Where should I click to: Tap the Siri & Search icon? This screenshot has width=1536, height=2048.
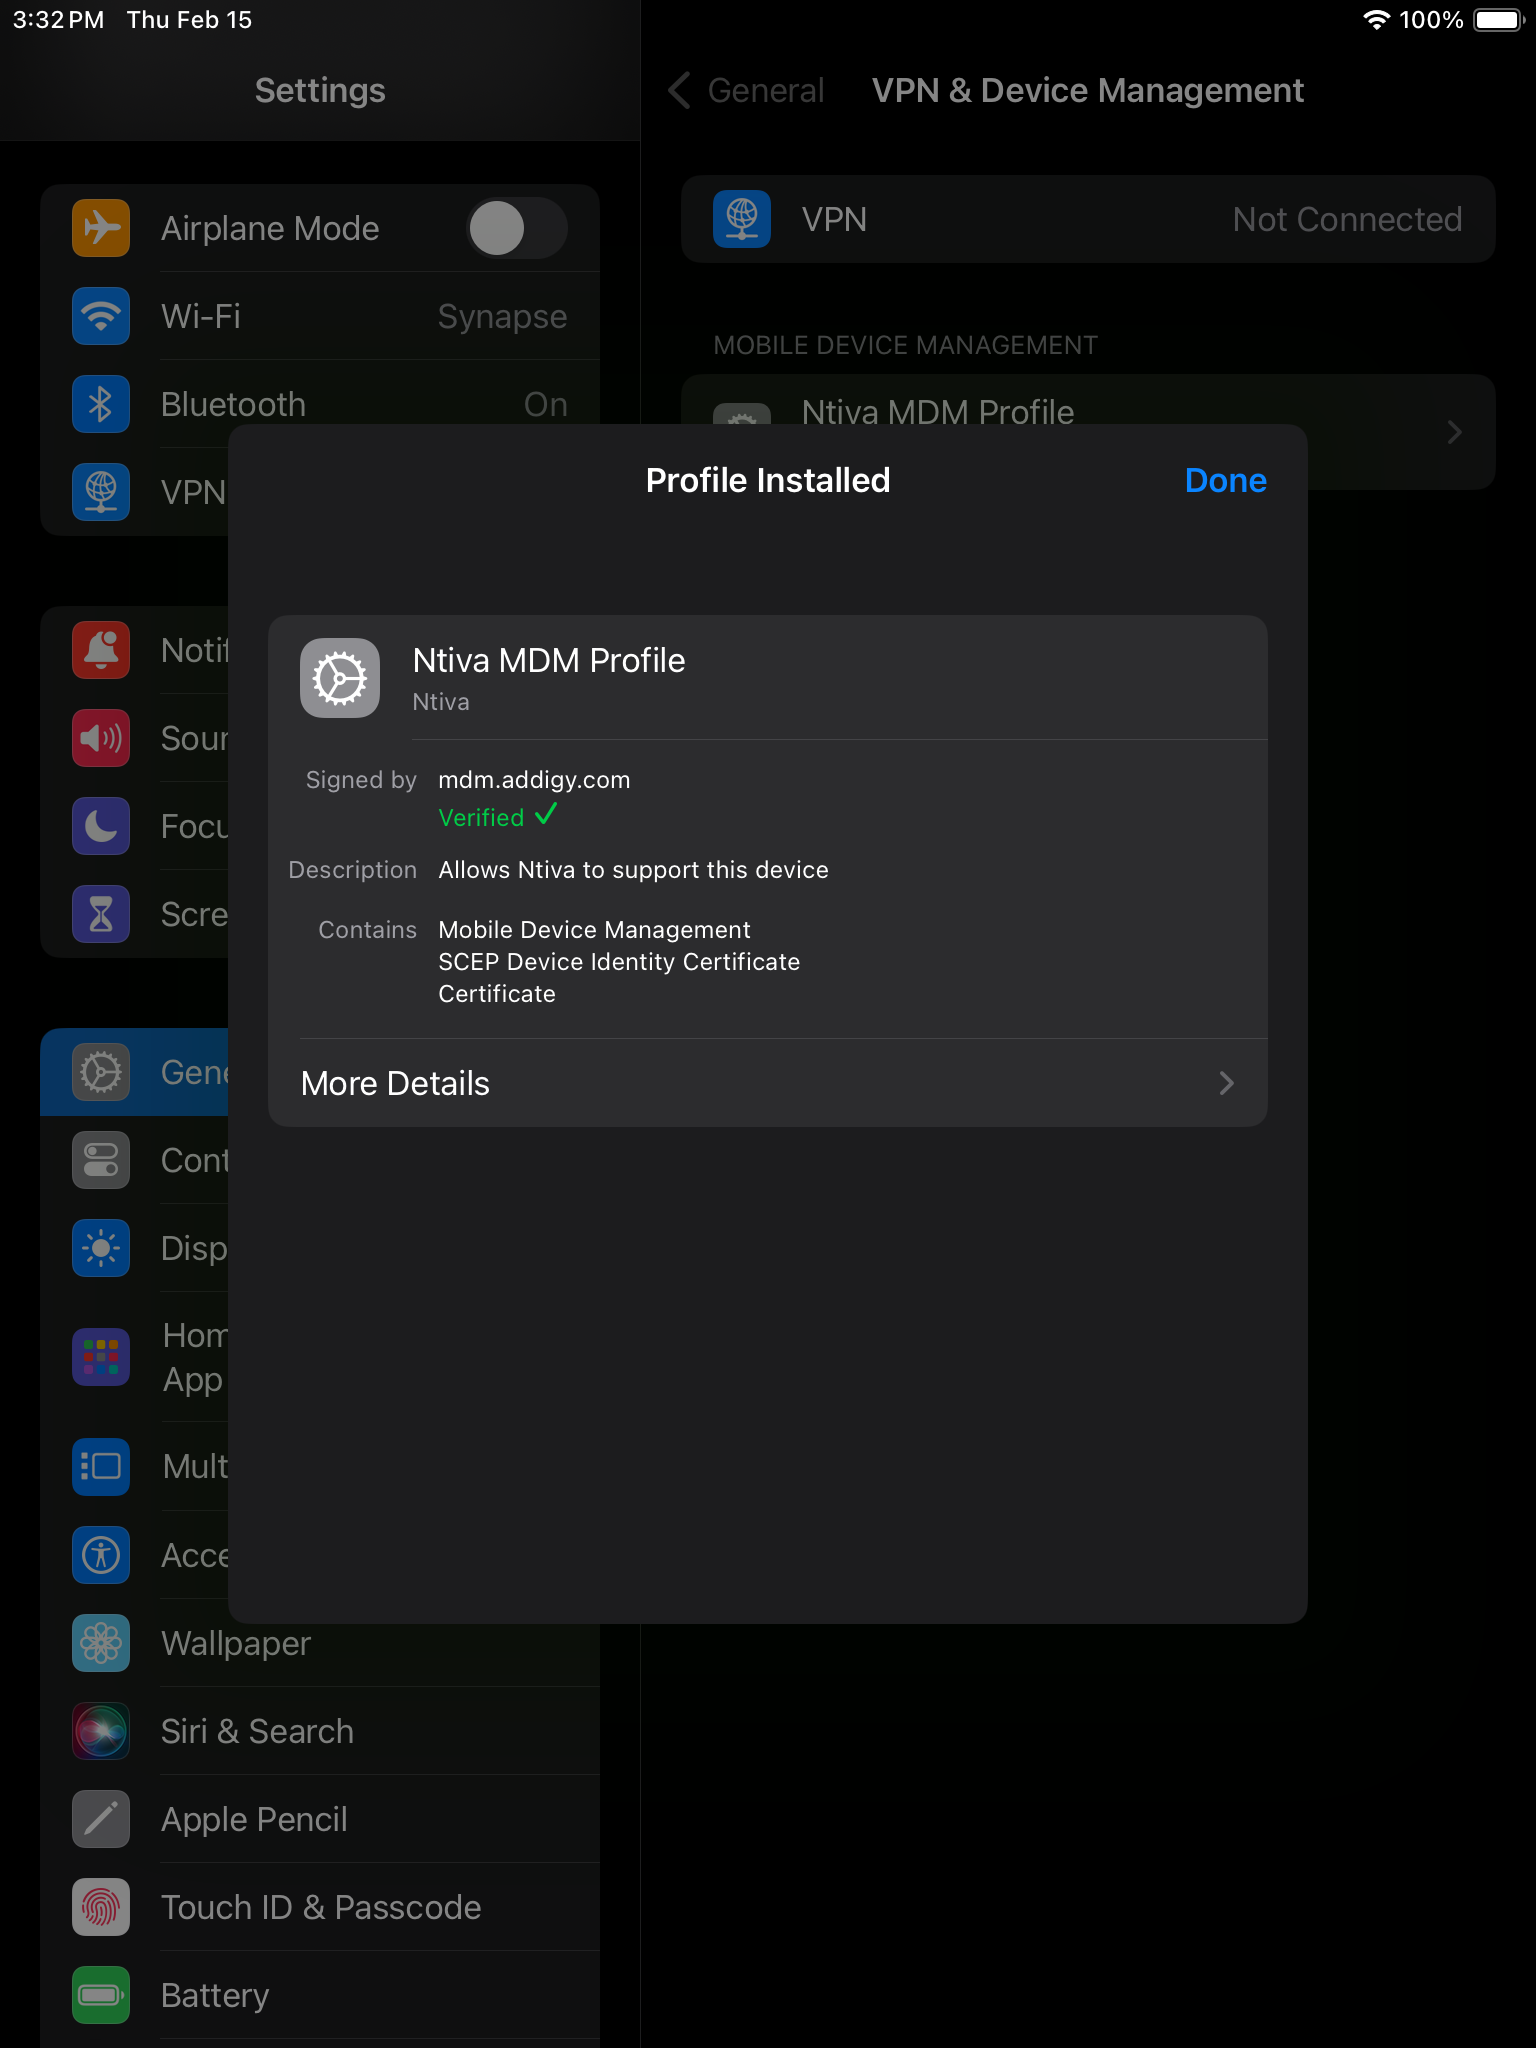101,1731
